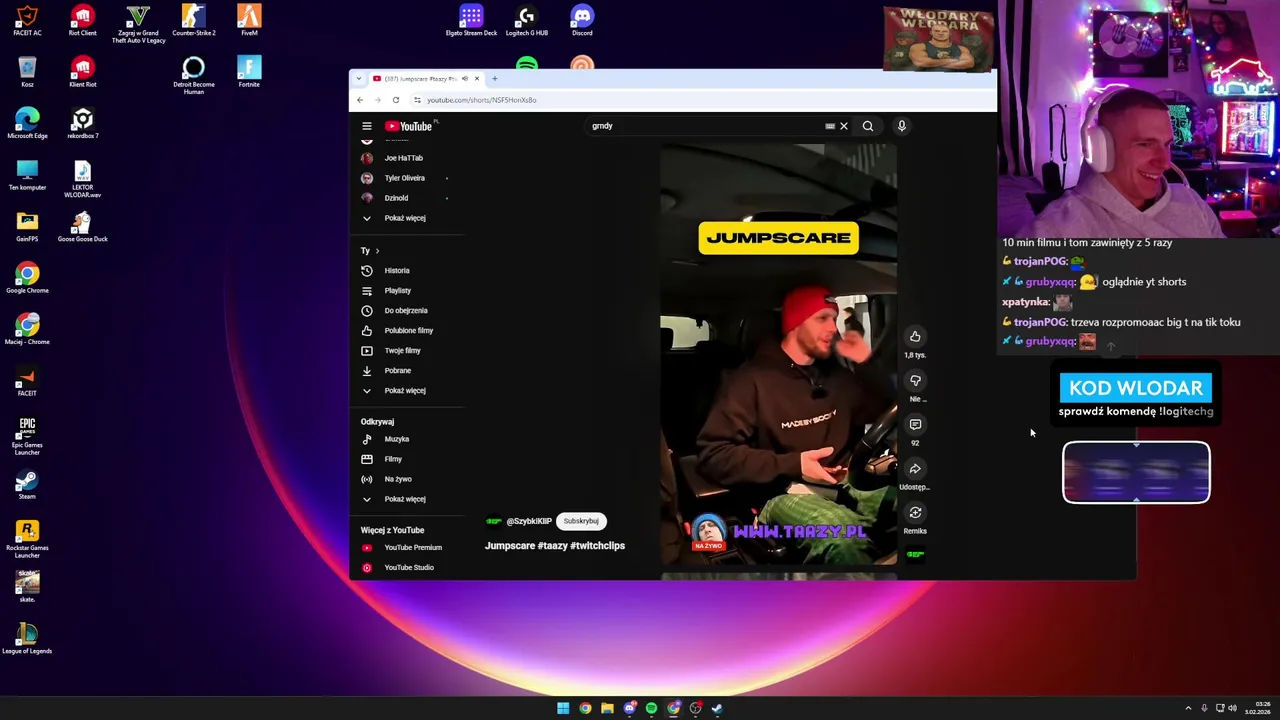Remix the Short with the Remiks icon
The height and width of the screenshot is (720, 1280).
(x=915, y=513)
